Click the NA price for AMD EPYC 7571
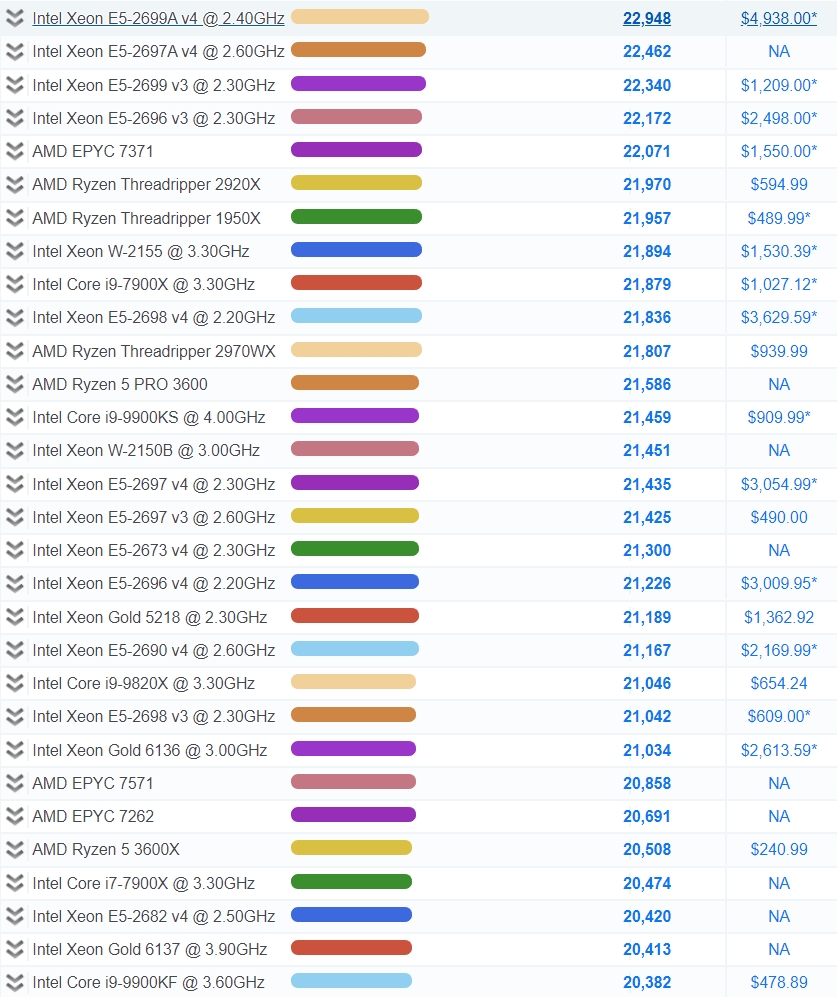 [779, 783]
